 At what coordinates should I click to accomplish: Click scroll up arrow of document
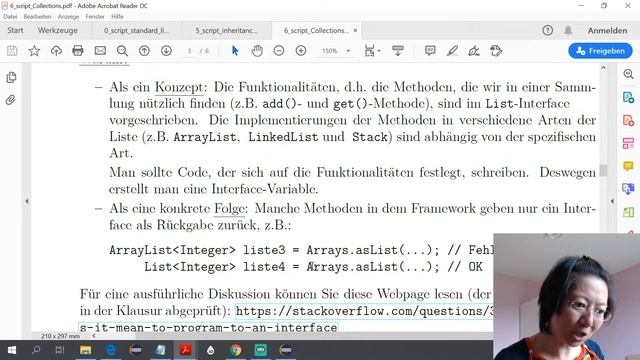pos(603,68)
